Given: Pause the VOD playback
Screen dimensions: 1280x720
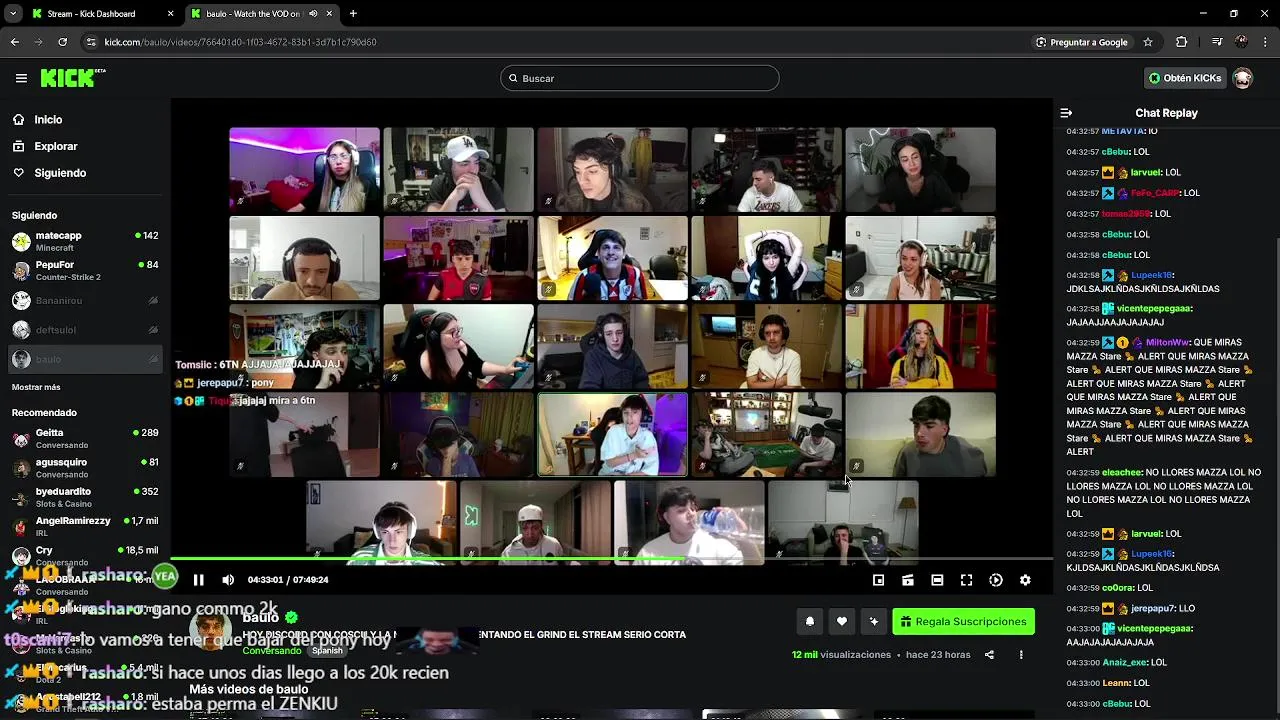Looking at the screenshot, I should (x=198, y=580).
